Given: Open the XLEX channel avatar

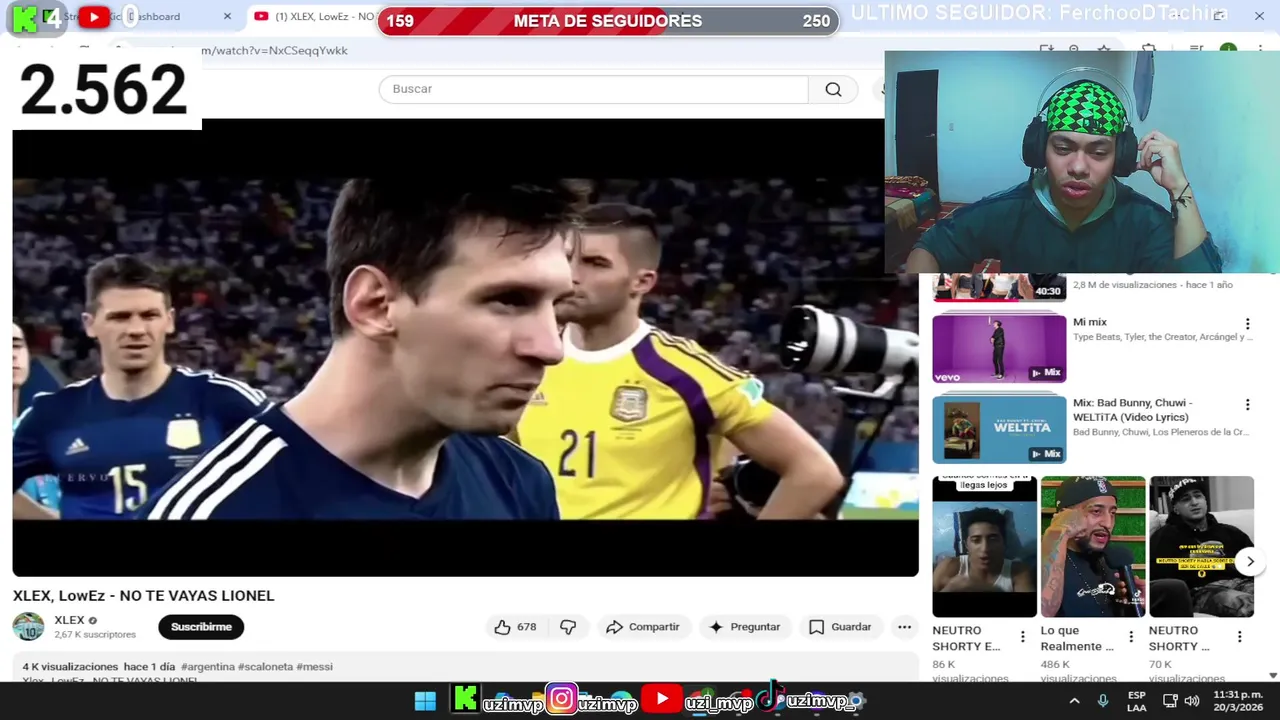Looking at the screenshot, I should (x=28, y=627).
